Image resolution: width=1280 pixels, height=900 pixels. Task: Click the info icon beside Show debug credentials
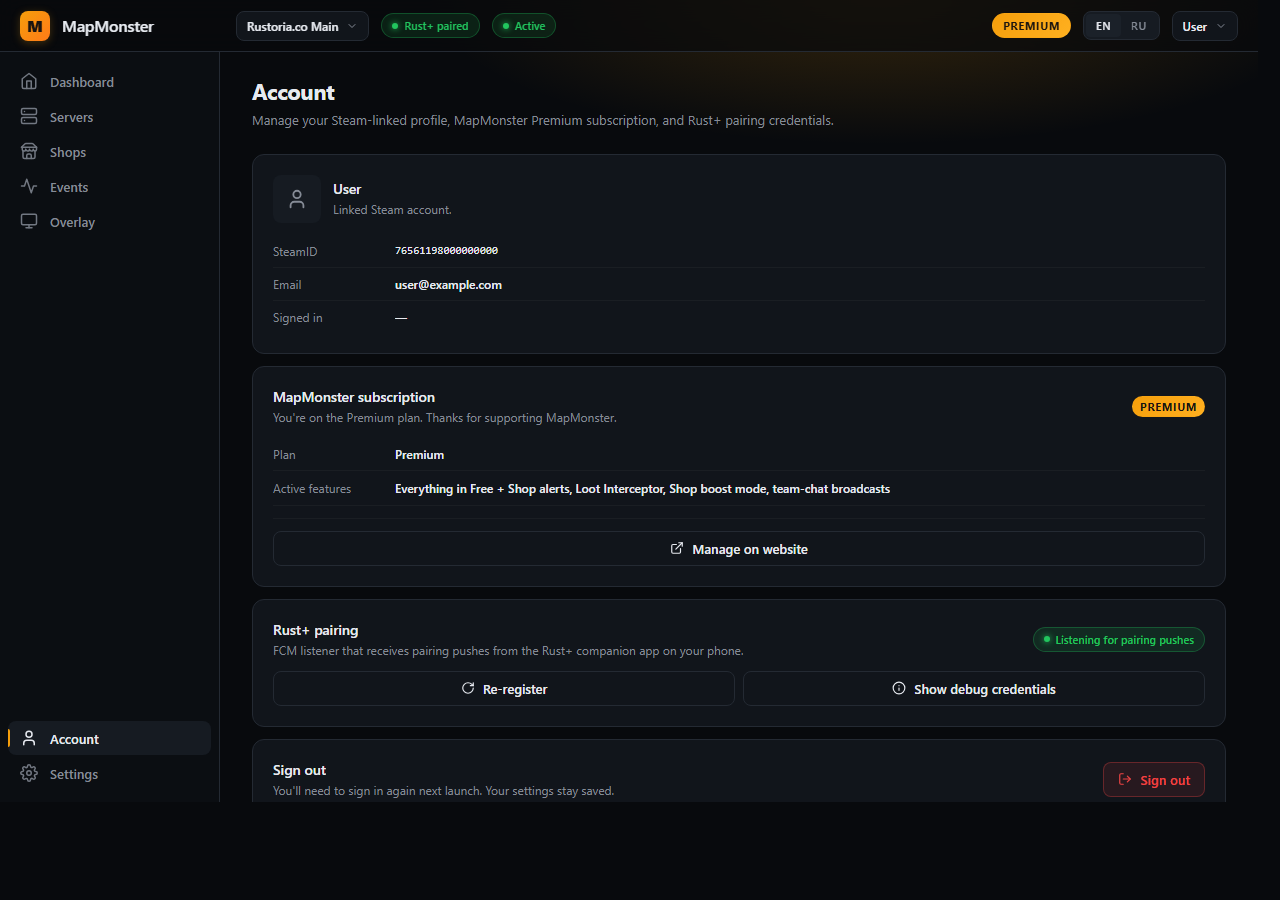[x=898, y=688]
